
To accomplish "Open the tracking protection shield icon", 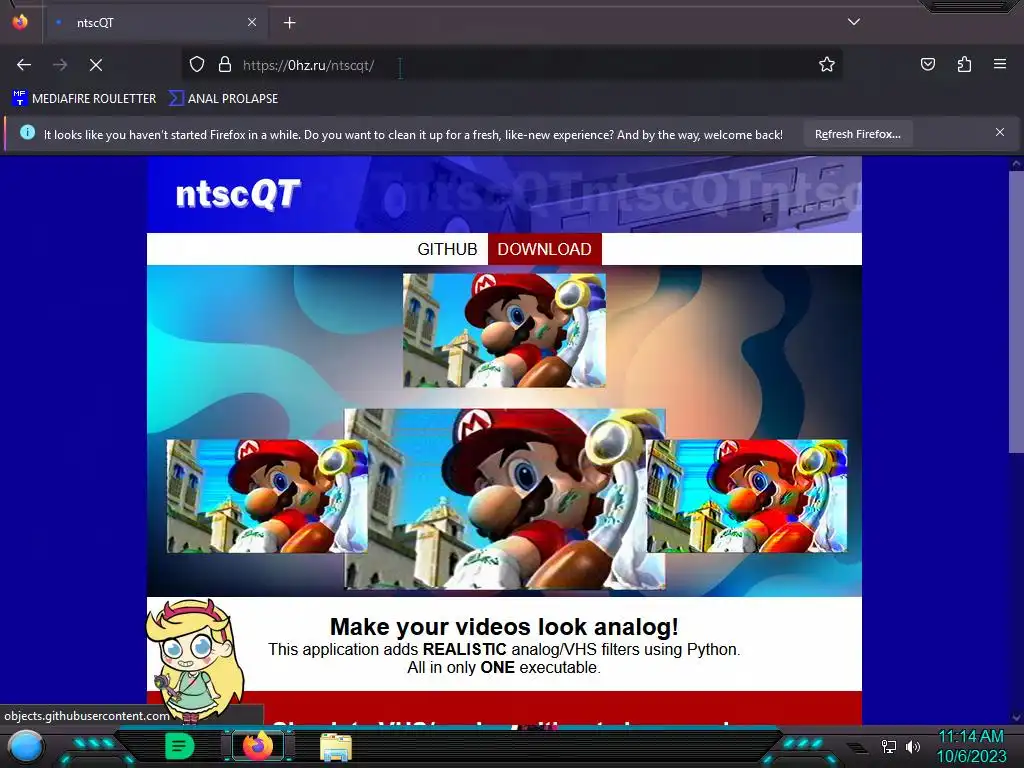I will point(197,65).
